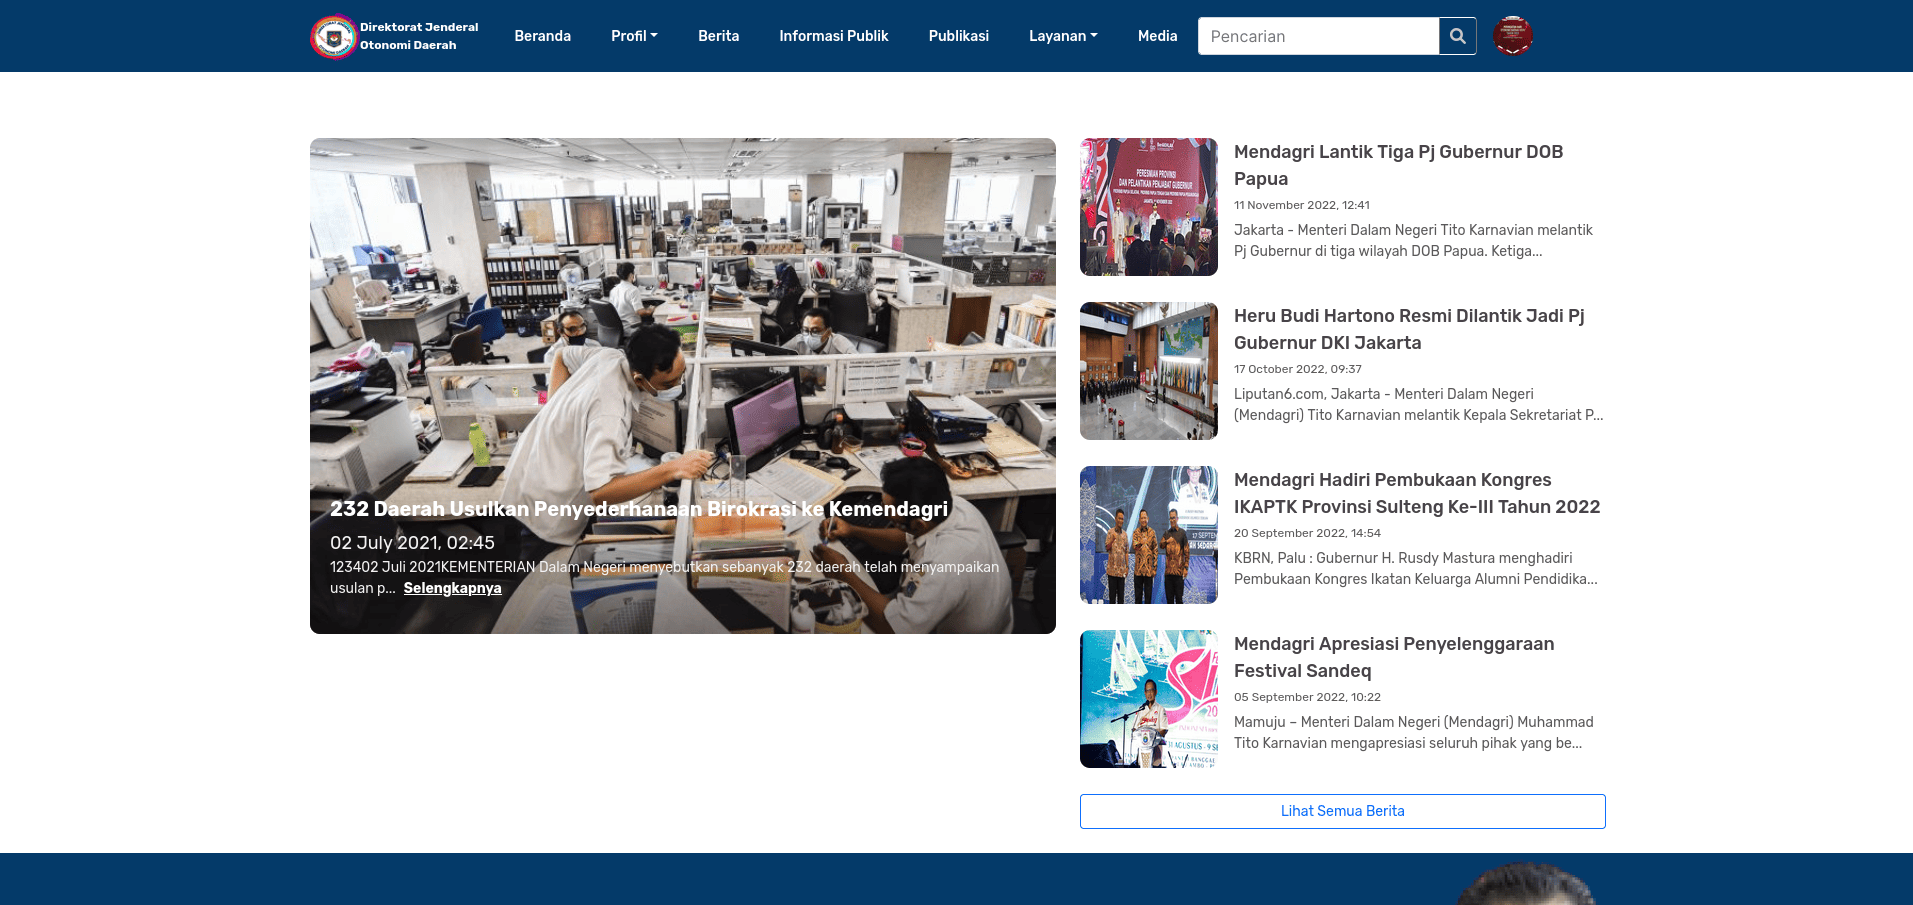The image size is (1913, 905).
Task: Click the Lihat Semua Berita button
Action: click(x=1343, y=811)
